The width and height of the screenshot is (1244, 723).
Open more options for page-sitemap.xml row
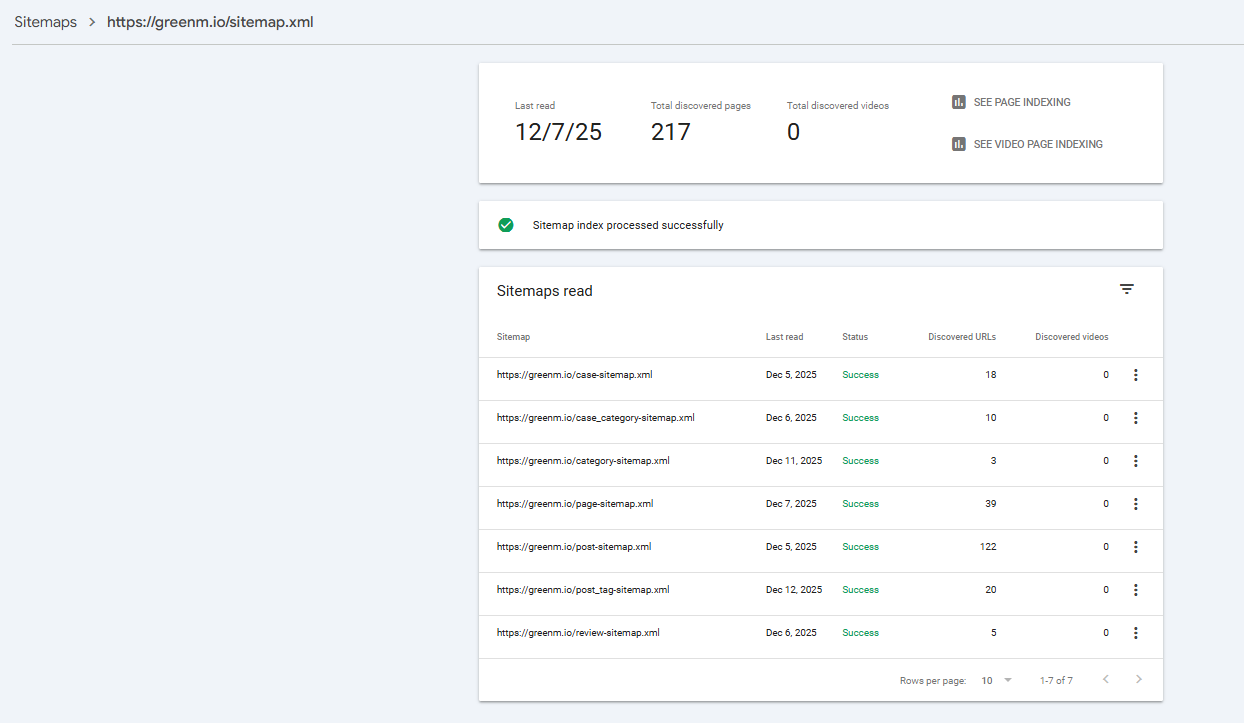pos(1135,504)
